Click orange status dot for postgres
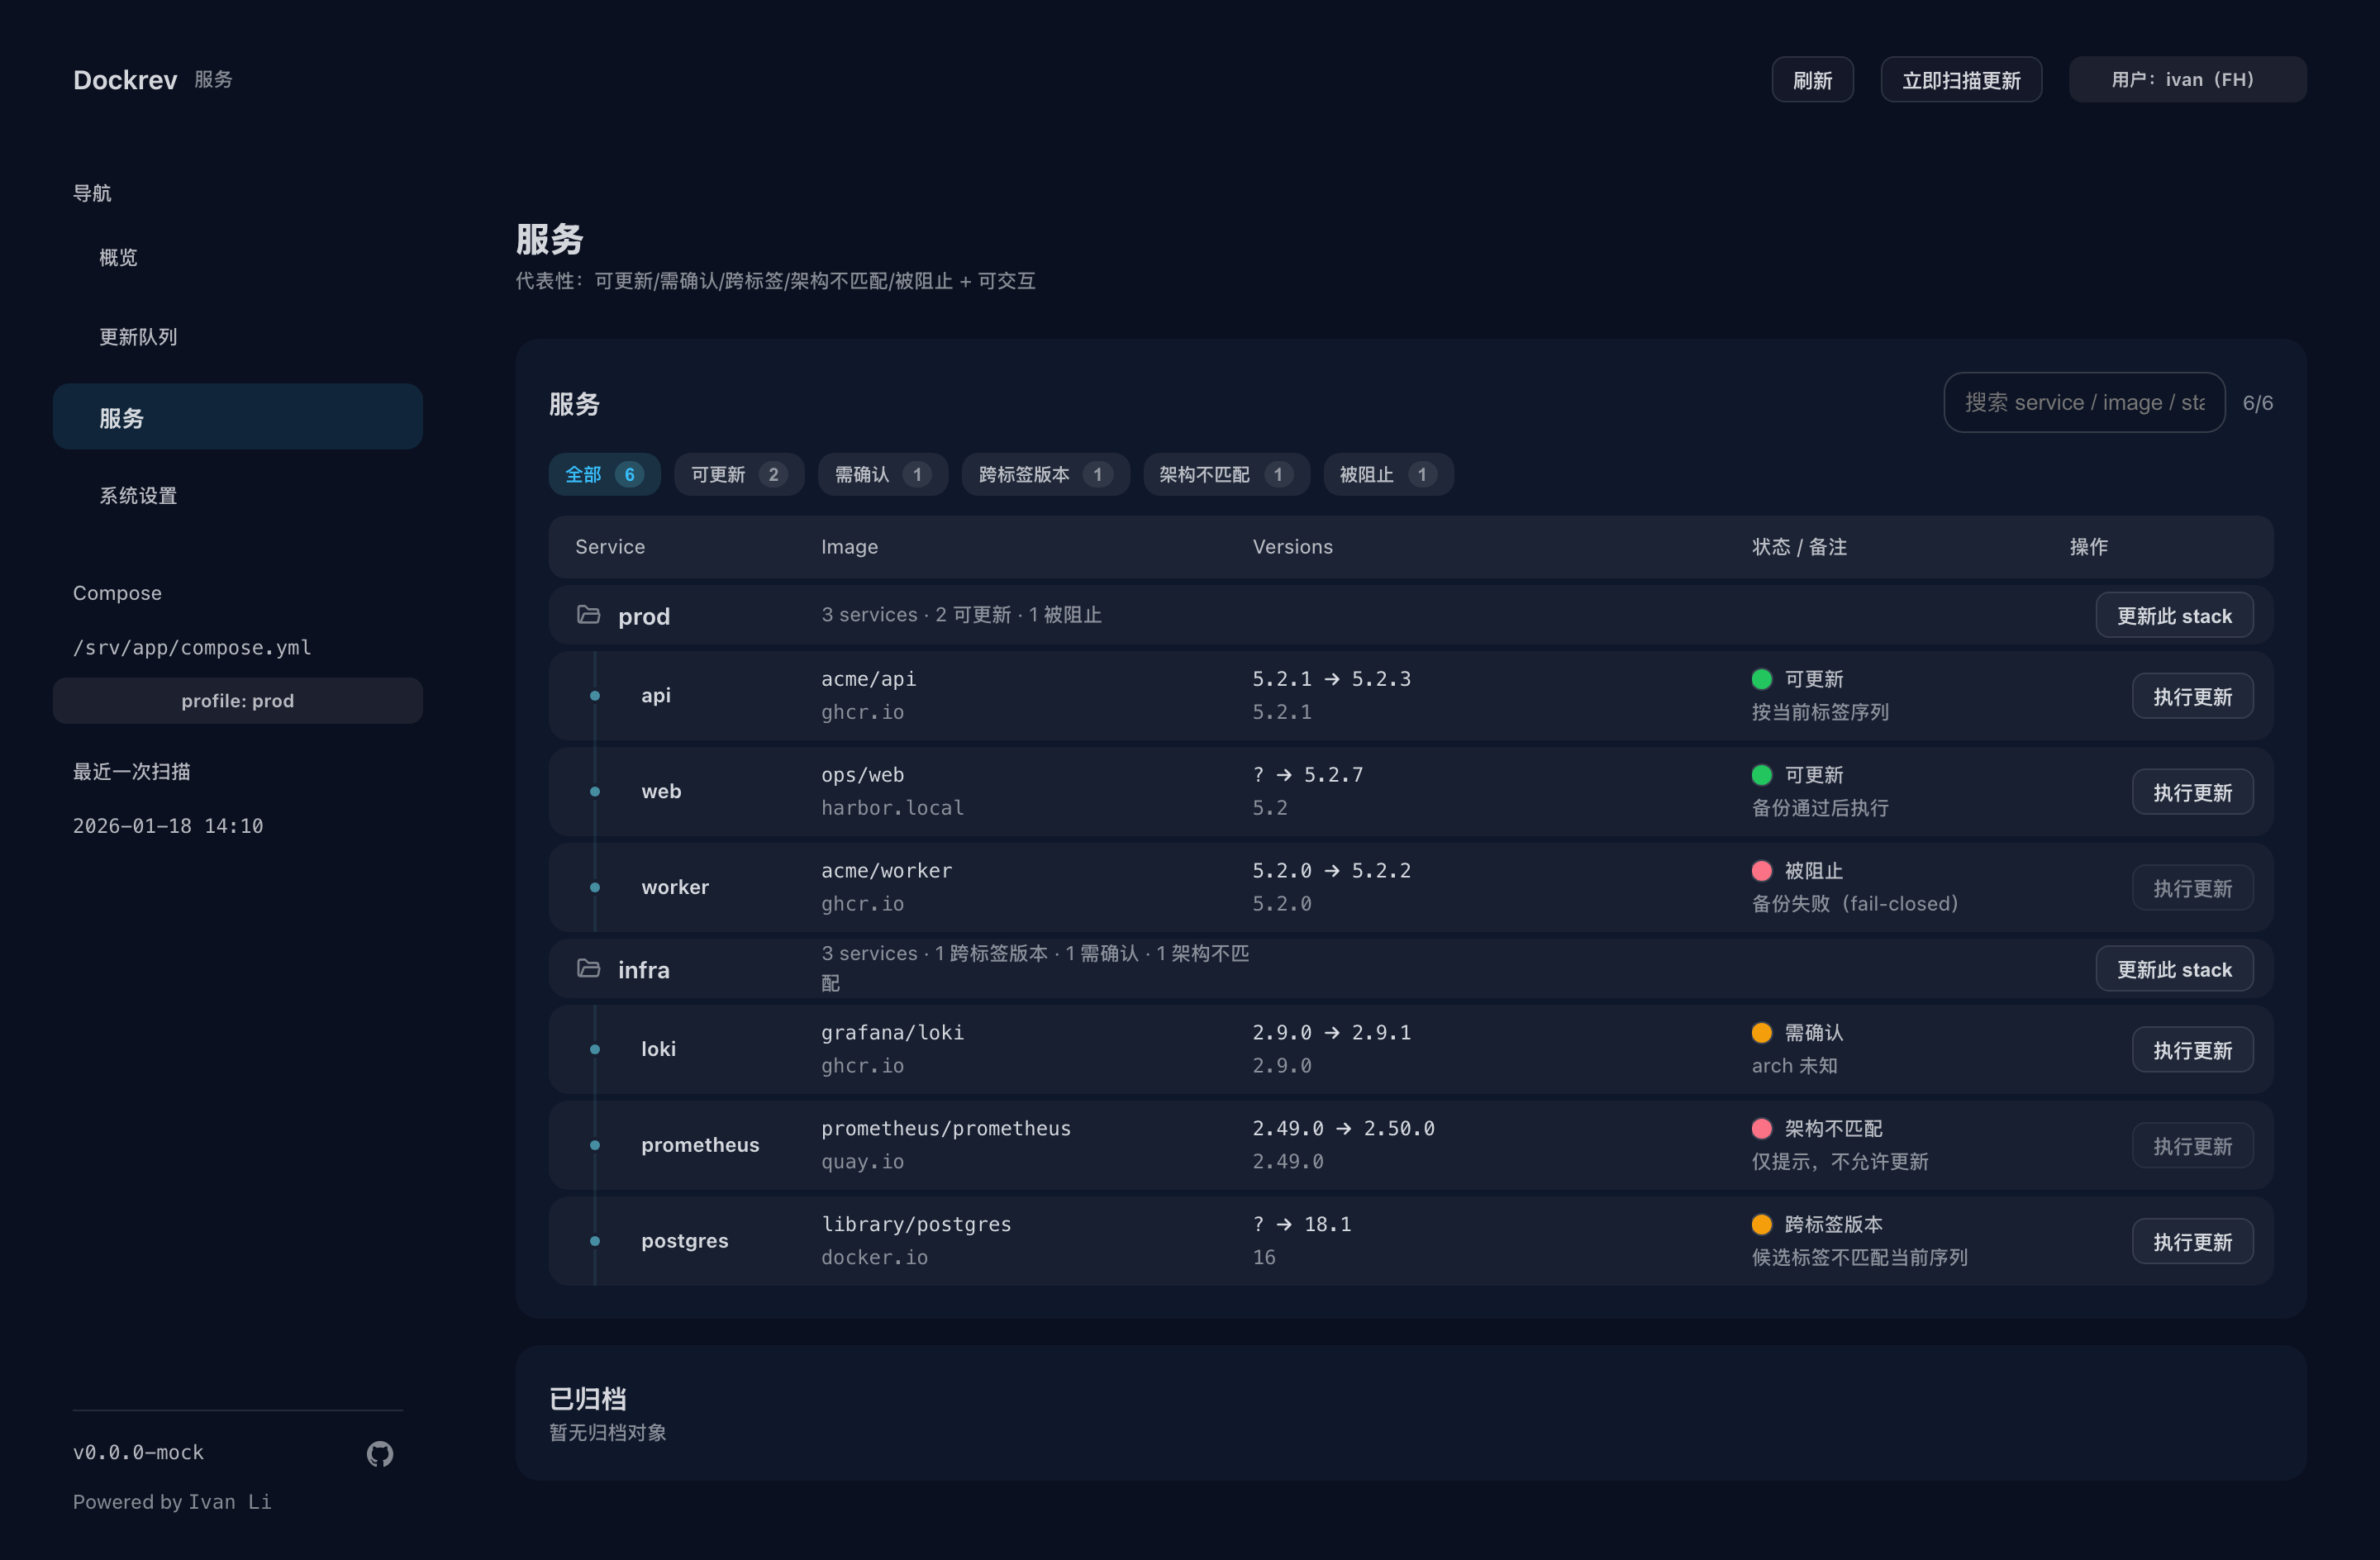The height and width of the screenshot is (1560, 2380). [x=1762, y=1225]
